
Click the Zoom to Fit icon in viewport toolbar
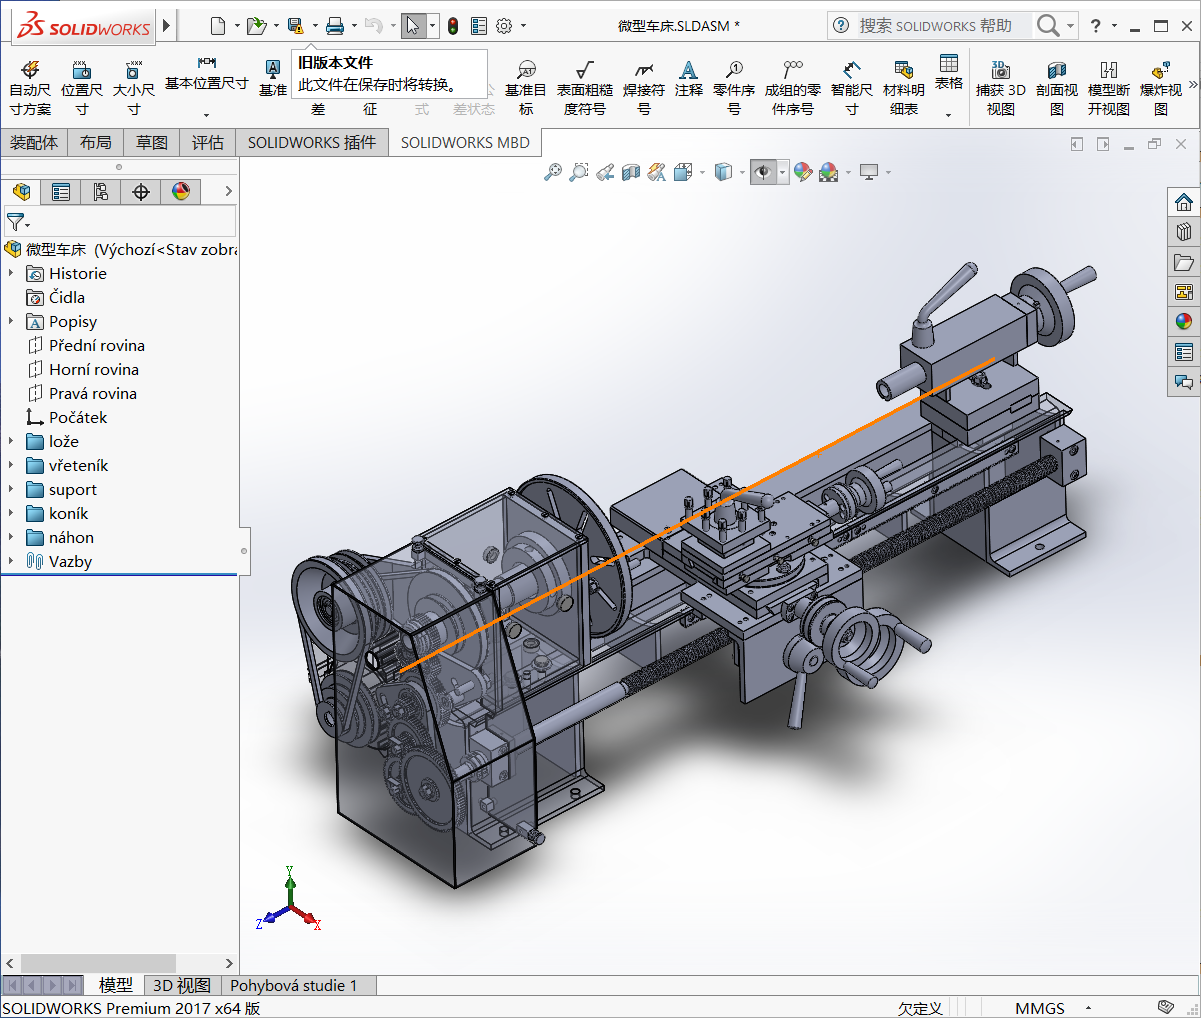(x=552, y=172)
